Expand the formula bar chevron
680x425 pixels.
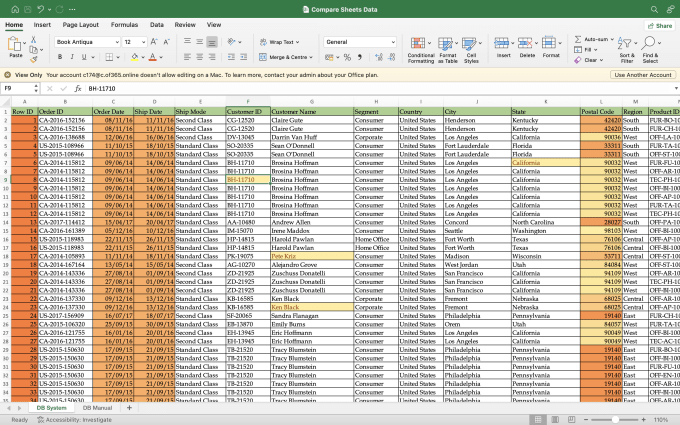(676, 88)
